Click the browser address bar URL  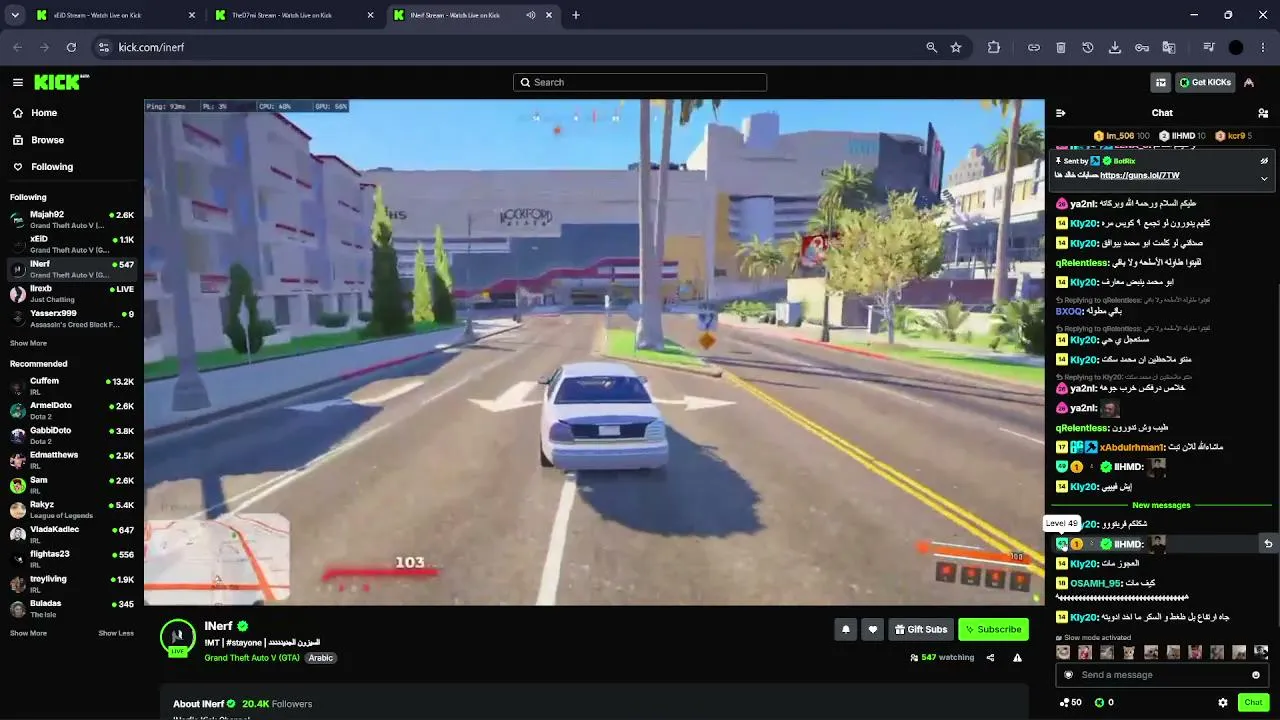151,47
